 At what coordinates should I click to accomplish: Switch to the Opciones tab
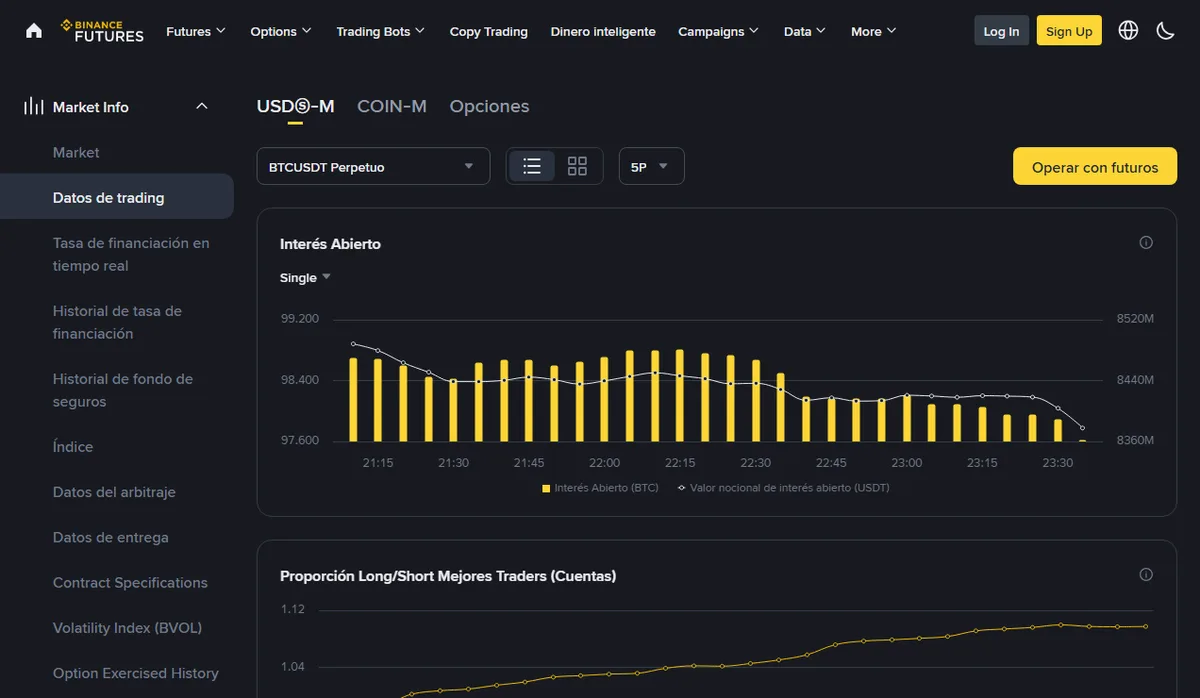pos(489,106)
